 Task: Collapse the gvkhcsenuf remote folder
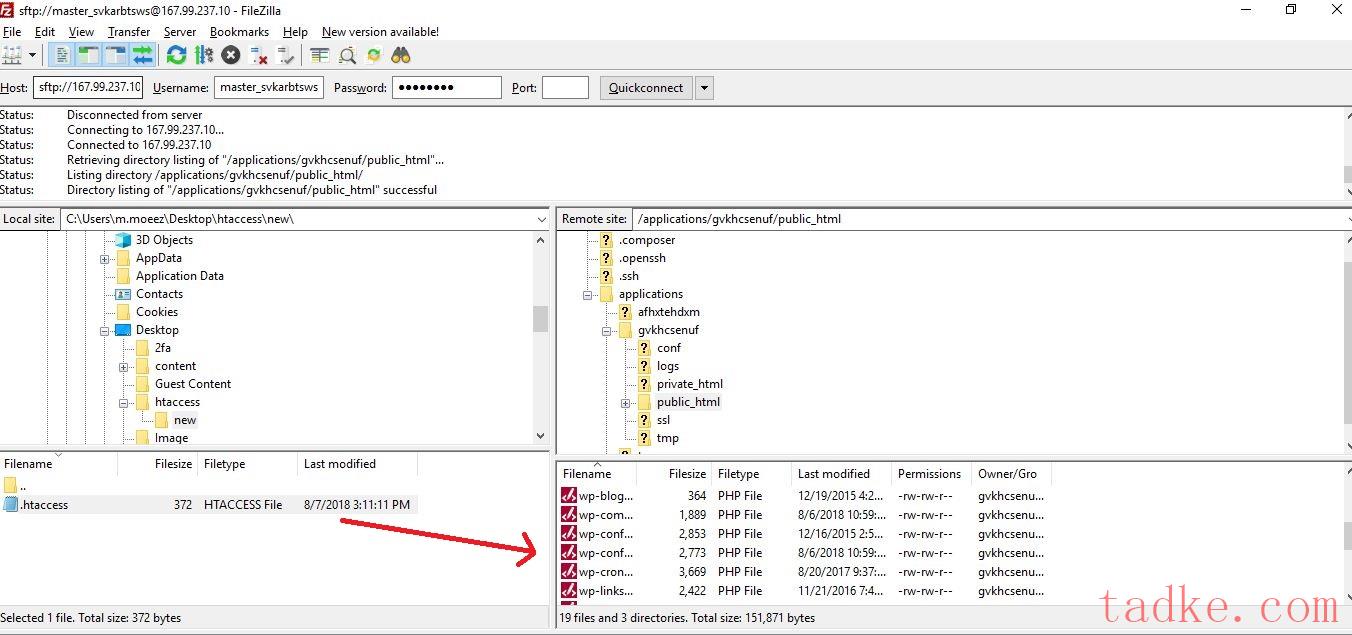click(606, 330)
